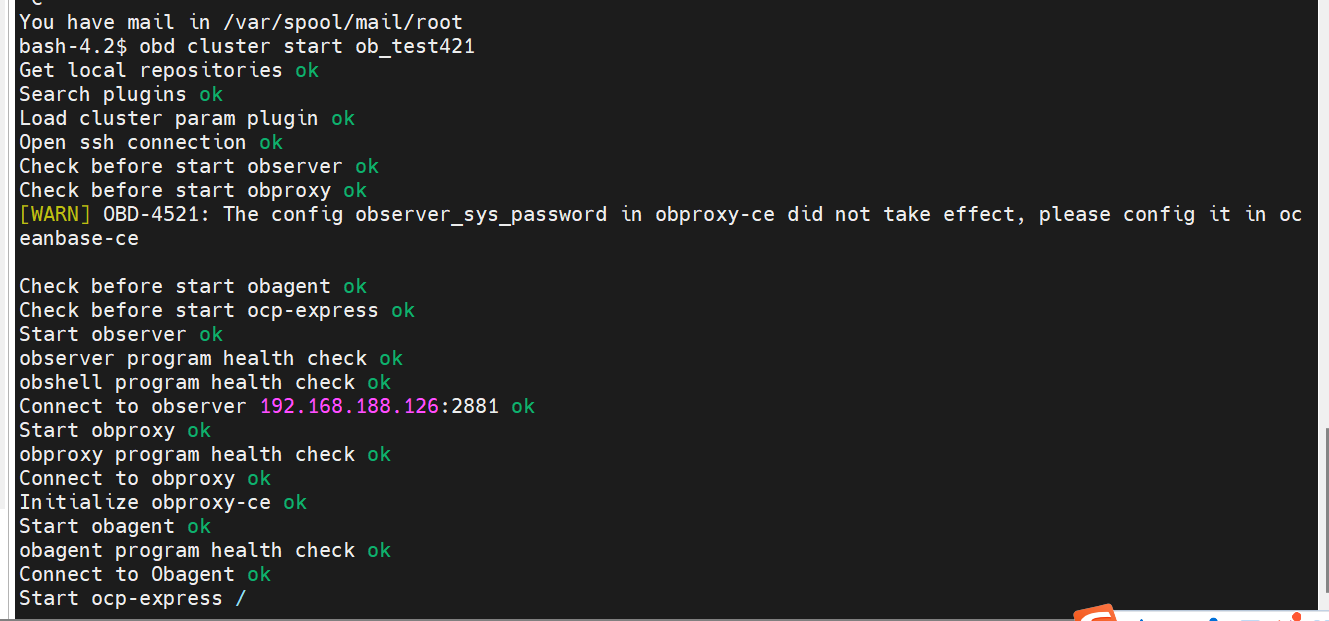Click the bash-4.2$ prompt
This screenshot has height=621, width=1329.
pyautogui.click(x=73, y=46)
